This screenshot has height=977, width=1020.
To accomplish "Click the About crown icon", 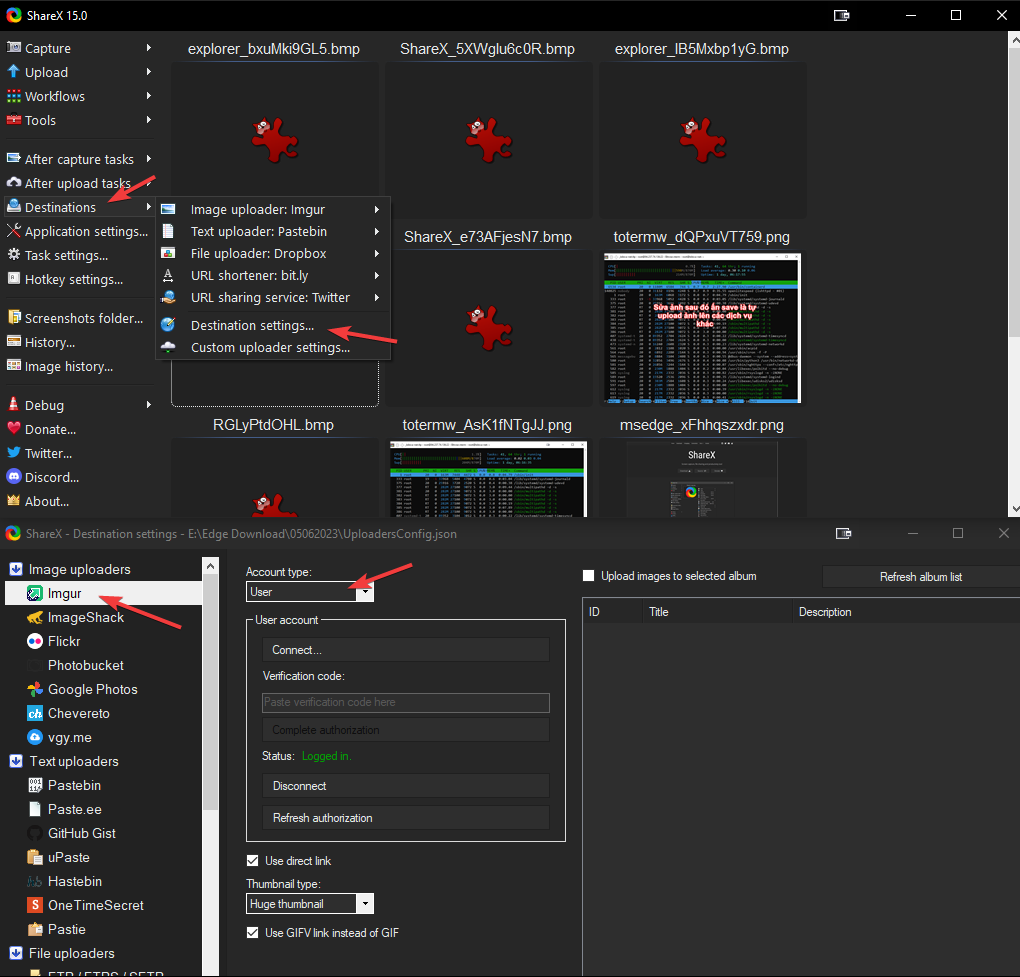I will 14,501.
